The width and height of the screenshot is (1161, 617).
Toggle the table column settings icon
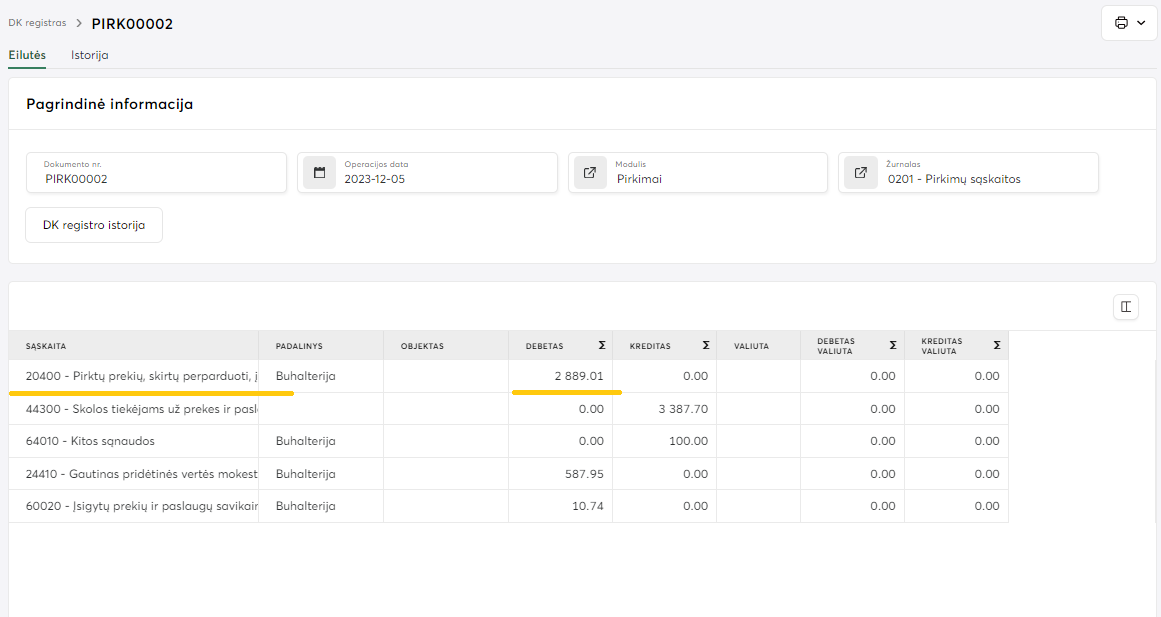click(x=1126, y=307)
